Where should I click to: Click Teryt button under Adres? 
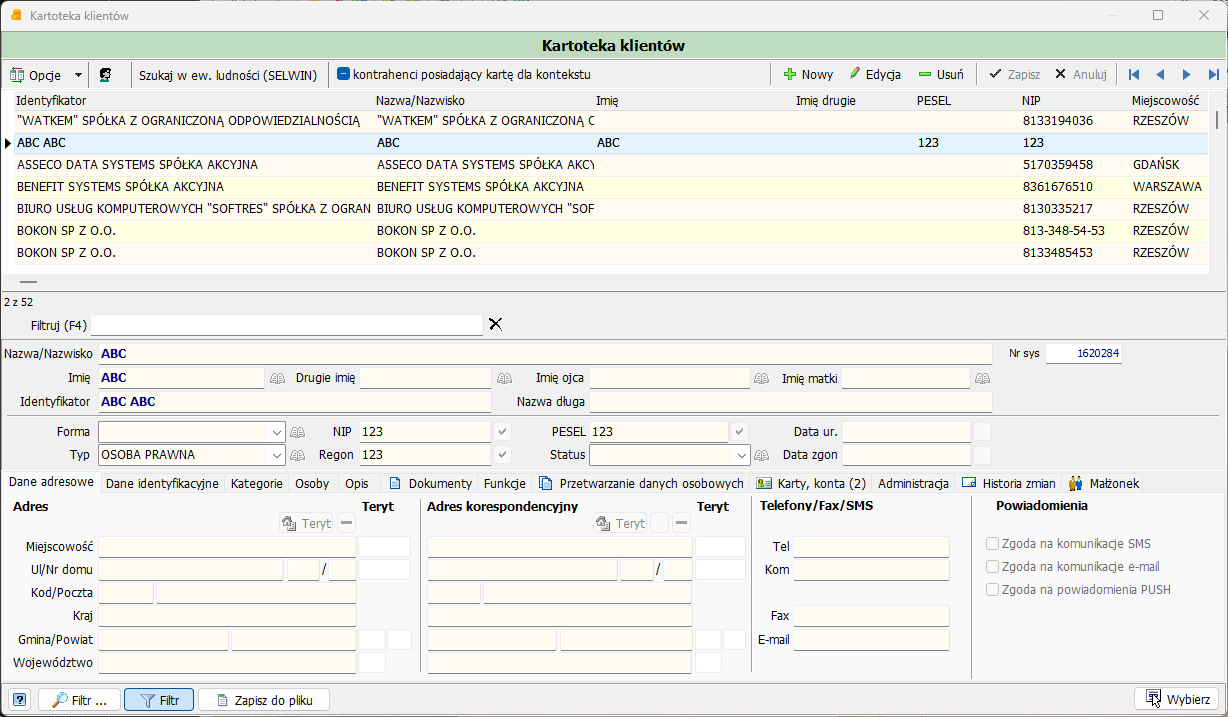[305, 523]
